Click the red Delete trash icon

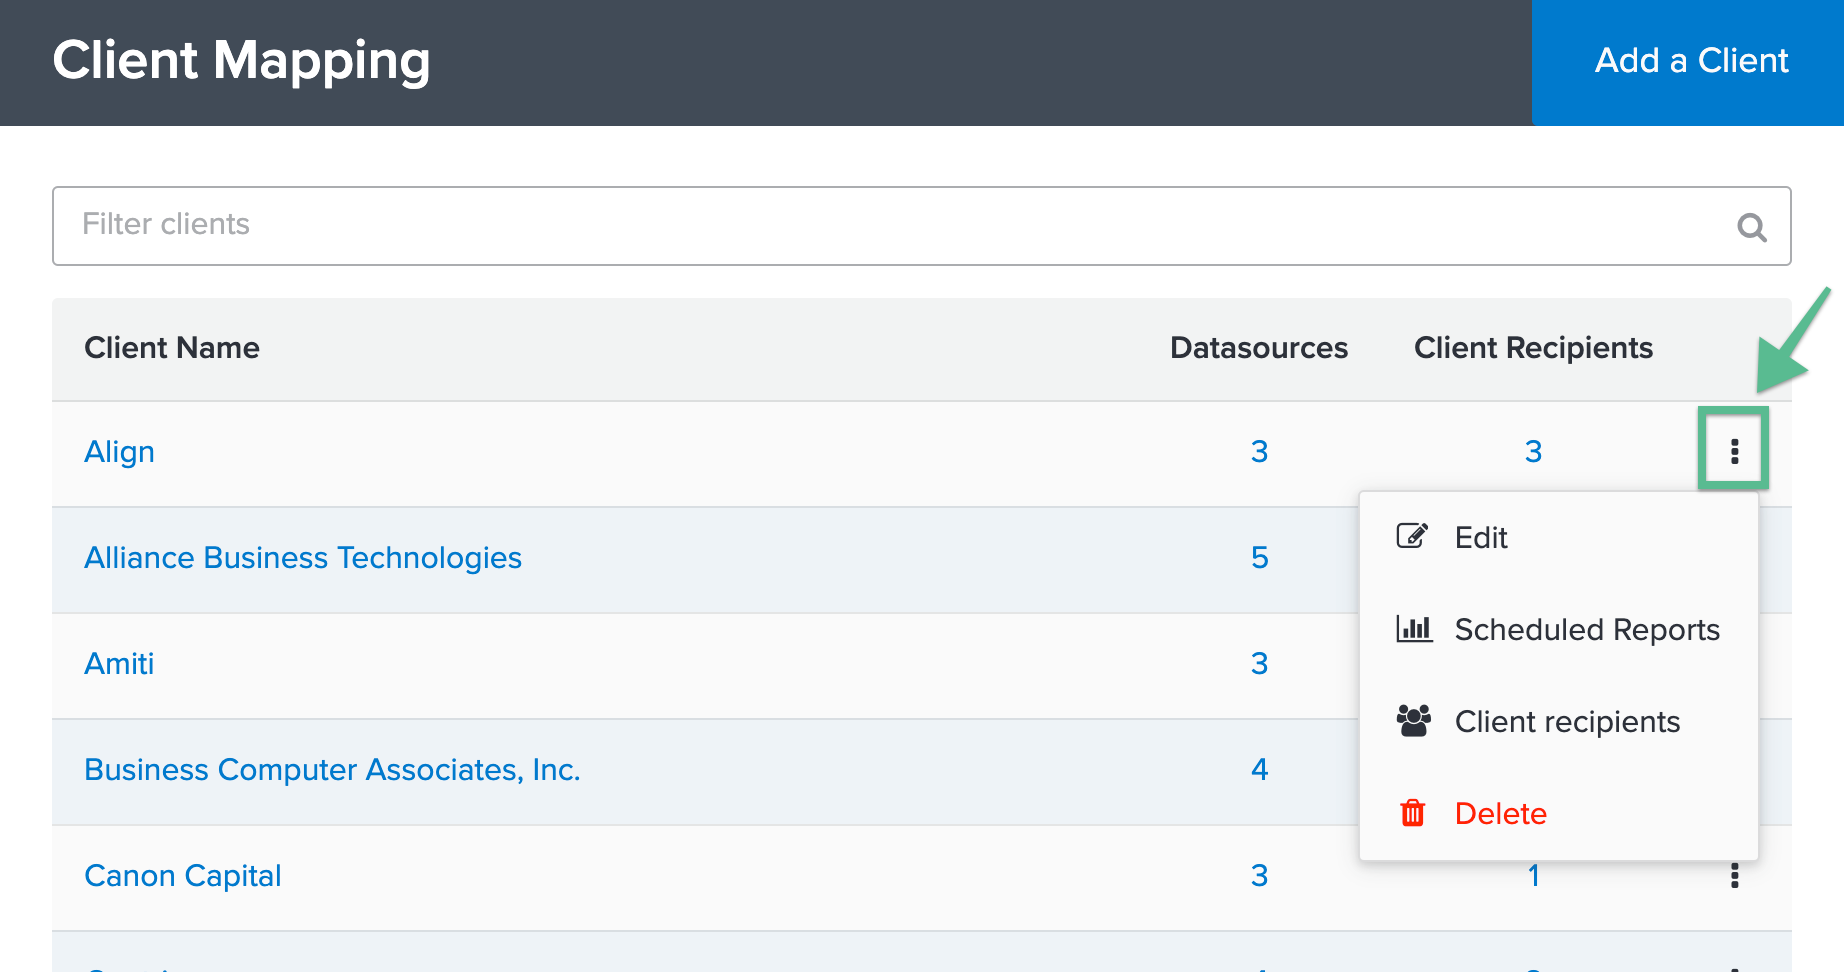pos(1412,813)
